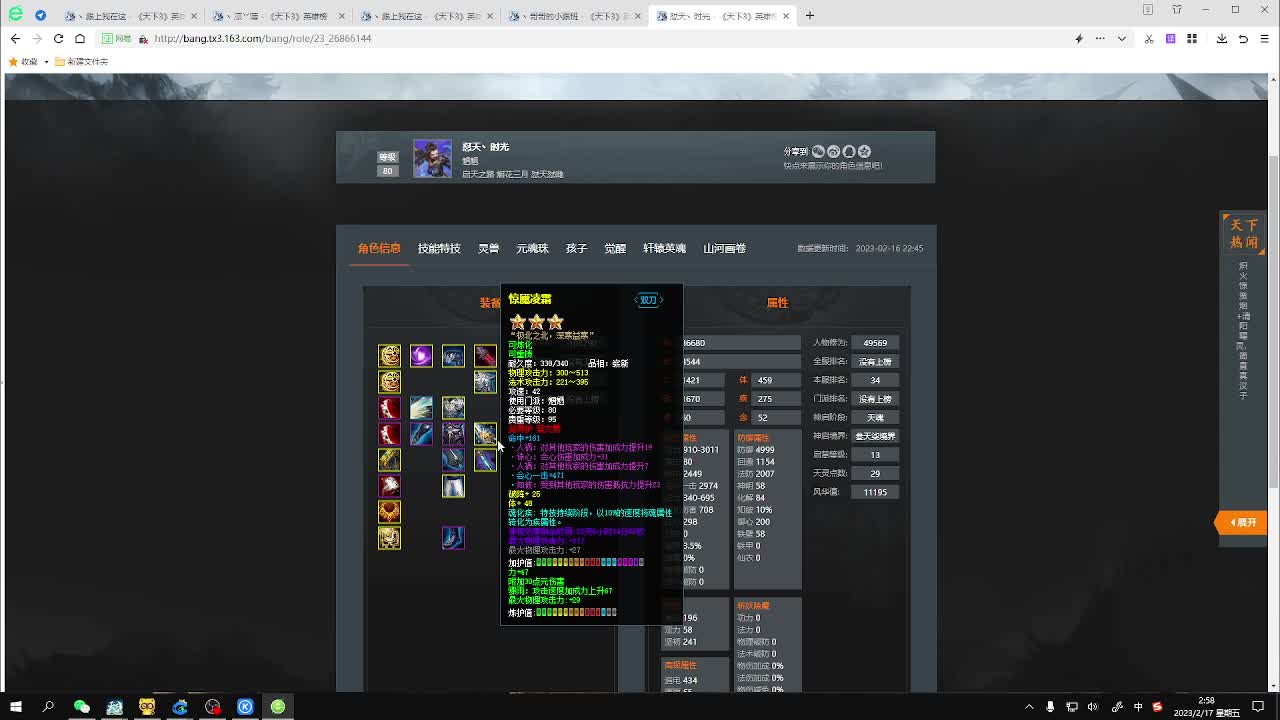Click the second golden coin equipment icon
Image resolution: width=1280 pixels, height=720 pixels.
pyautogui.click(x=389, y=382)
